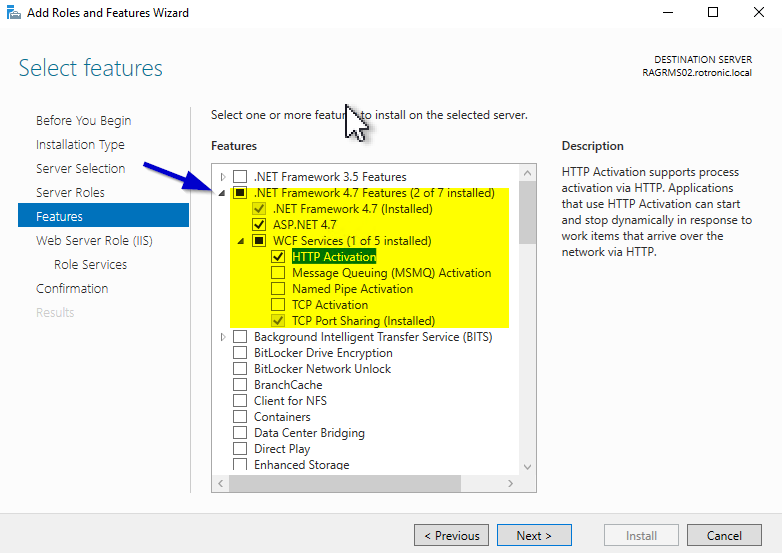The width and height of the screenshot is (782, 553).
Task: Jump to the Confirmation step
Action: pos(72,288)
